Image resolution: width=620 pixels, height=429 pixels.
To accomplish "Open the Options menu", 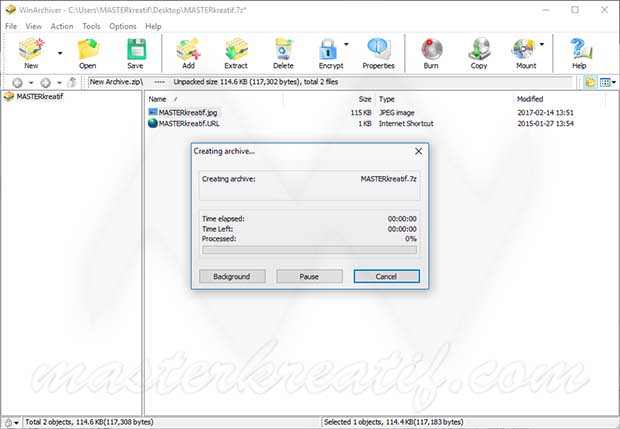I will click(x=123, y=26).
